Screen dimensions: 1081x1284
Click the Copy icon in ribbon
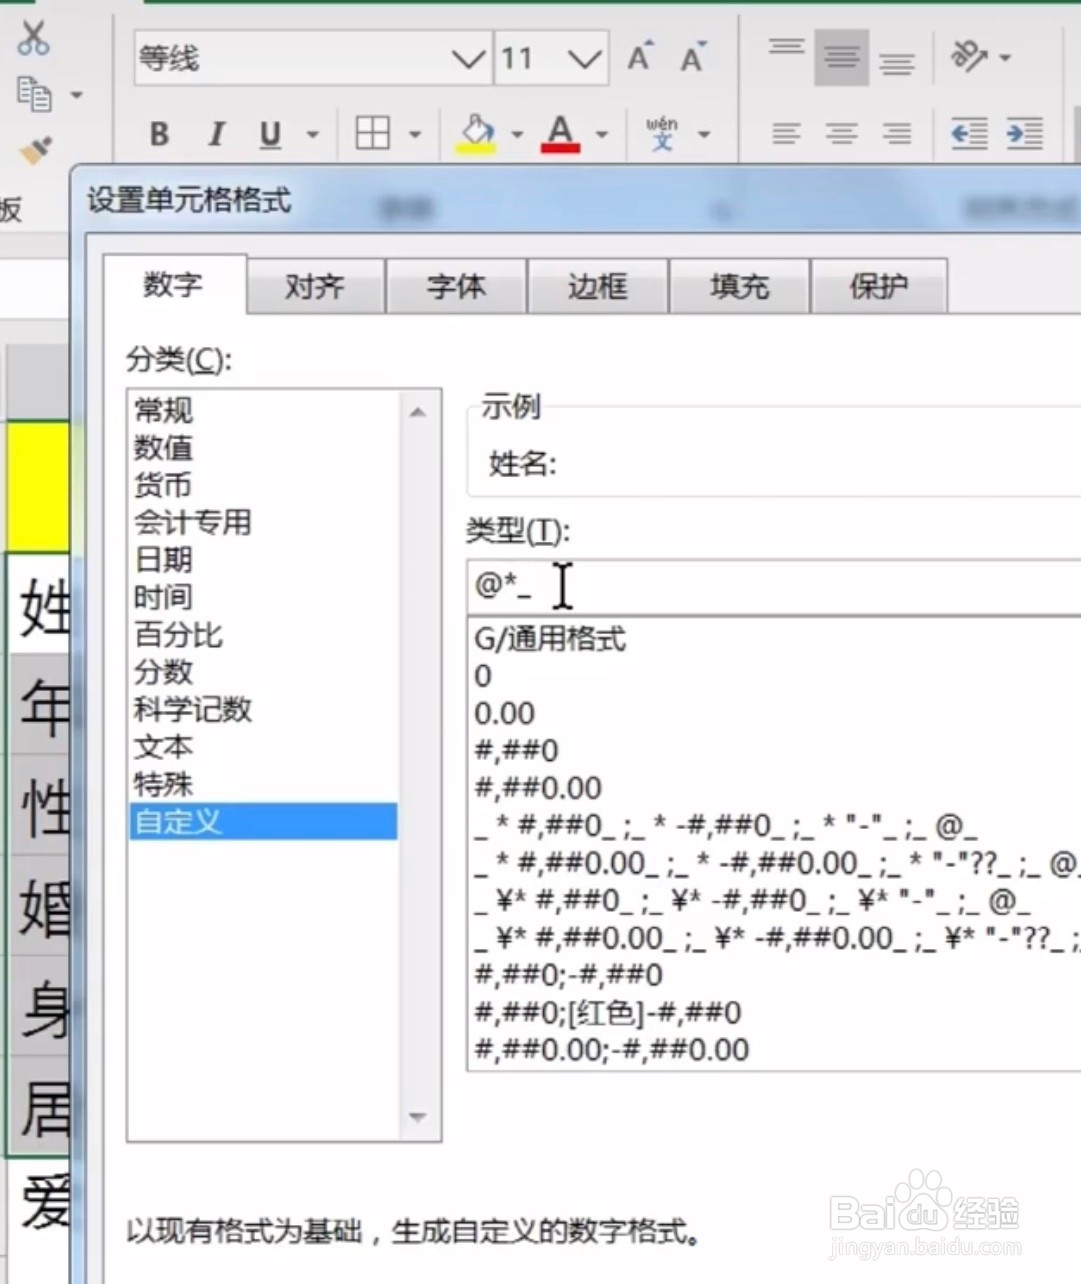click(x=36, y=95)
